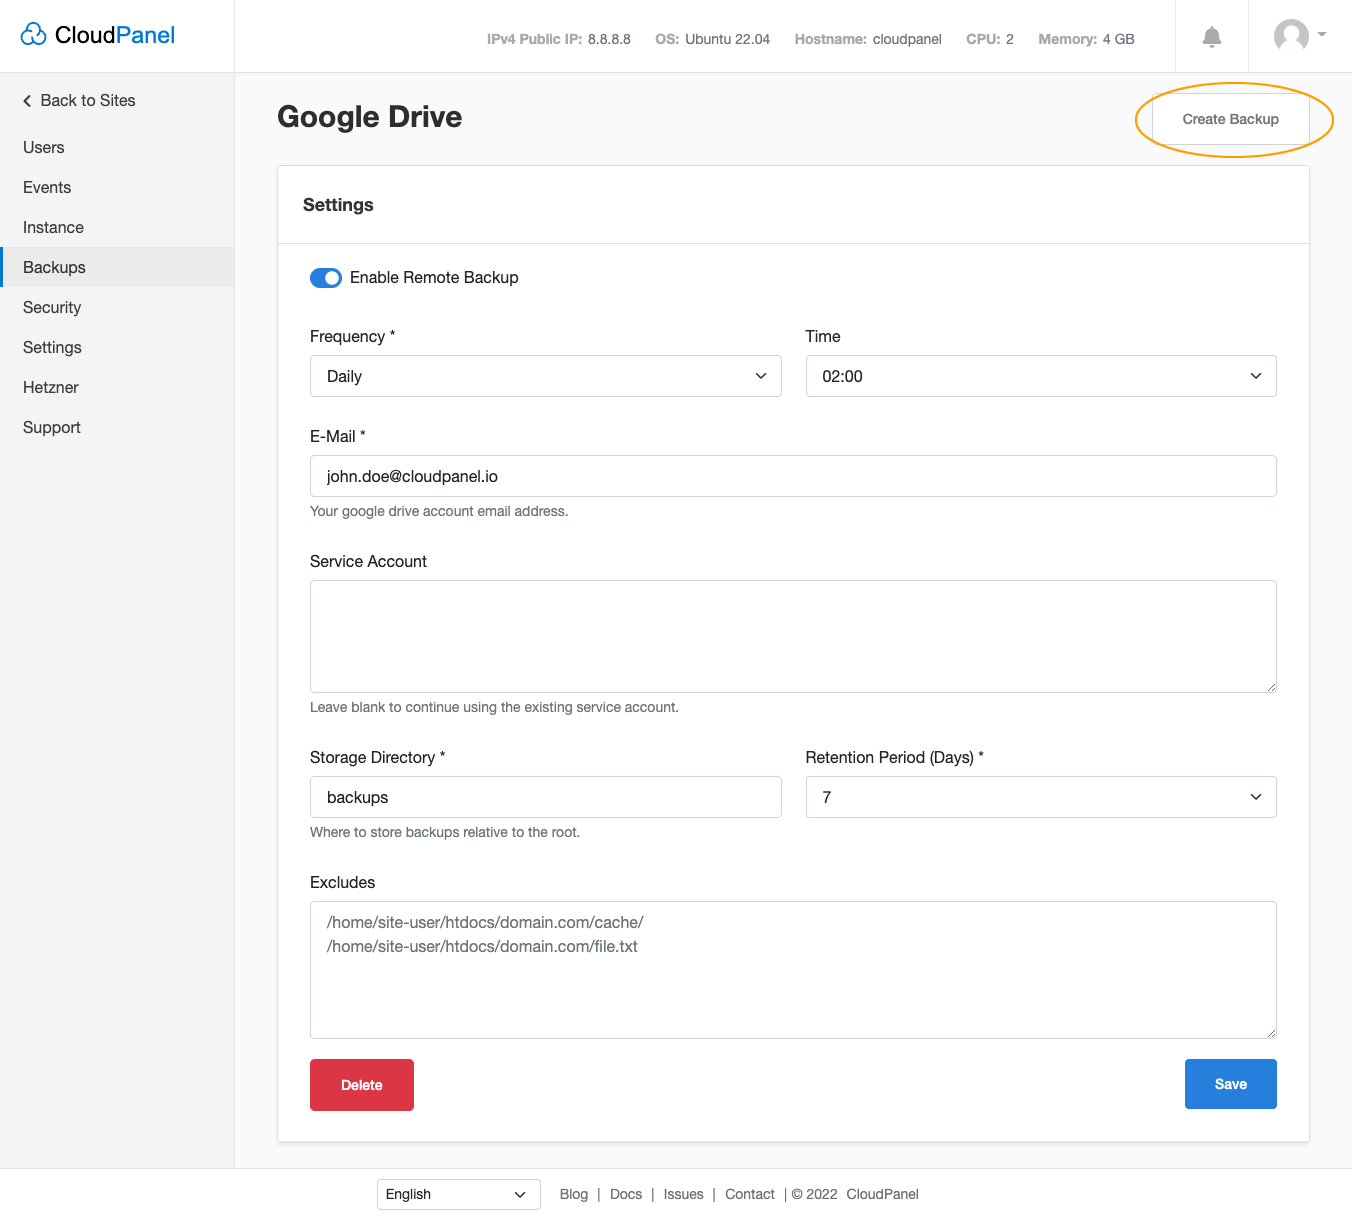Click the Create Backup button
The height and width of the screenshot is (1220, 1352).
[1230, 119]
